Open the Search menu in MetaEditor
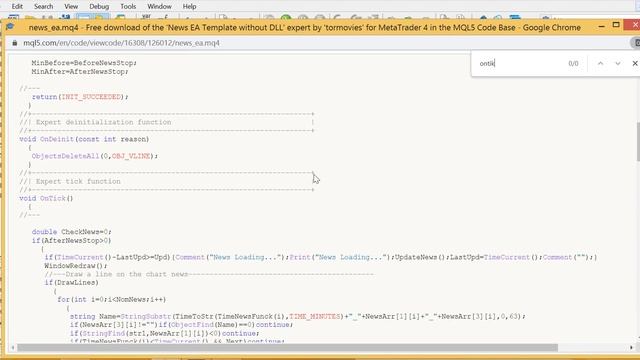This screenshot has height=360, width=640. (44, 7)
